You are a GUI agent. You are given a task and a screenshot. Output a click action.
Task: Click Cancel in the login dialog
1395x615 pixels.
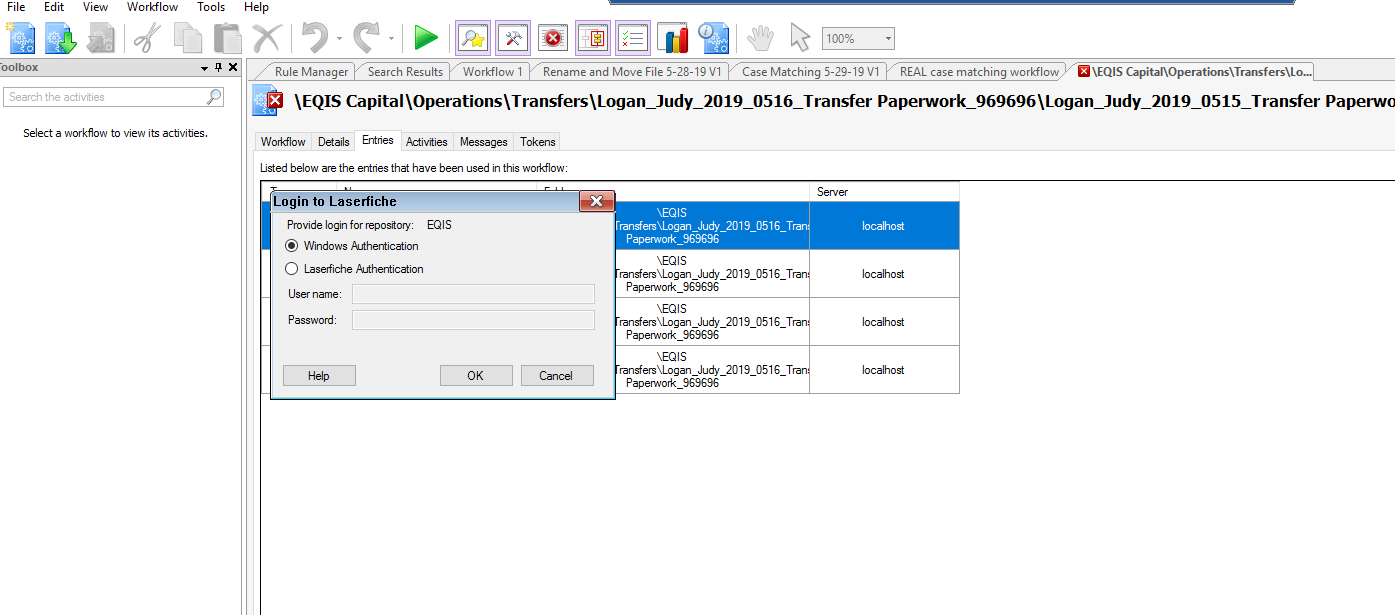click(556, 376)
